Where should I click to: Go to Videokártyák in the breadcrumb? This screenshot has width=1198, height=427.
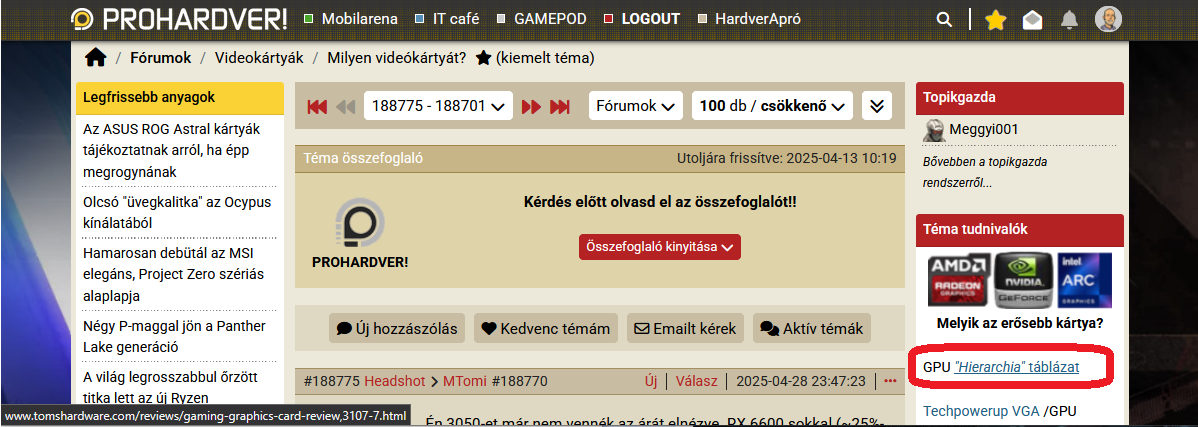click(x=259, y=58)
